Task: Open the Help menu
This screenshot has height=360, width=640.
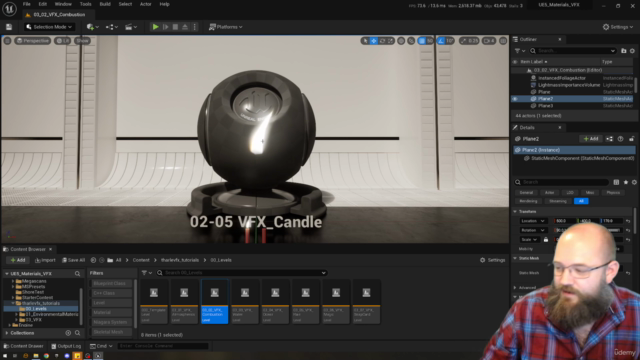Action: tap(164, 4)
